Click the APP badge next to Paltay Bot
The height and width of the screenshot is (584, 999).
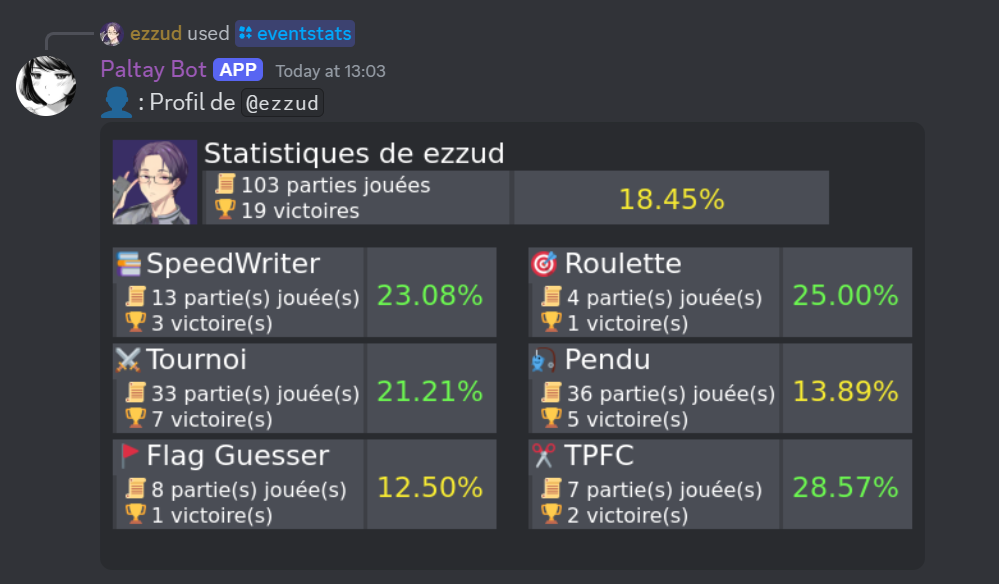(x=238, y=69)
